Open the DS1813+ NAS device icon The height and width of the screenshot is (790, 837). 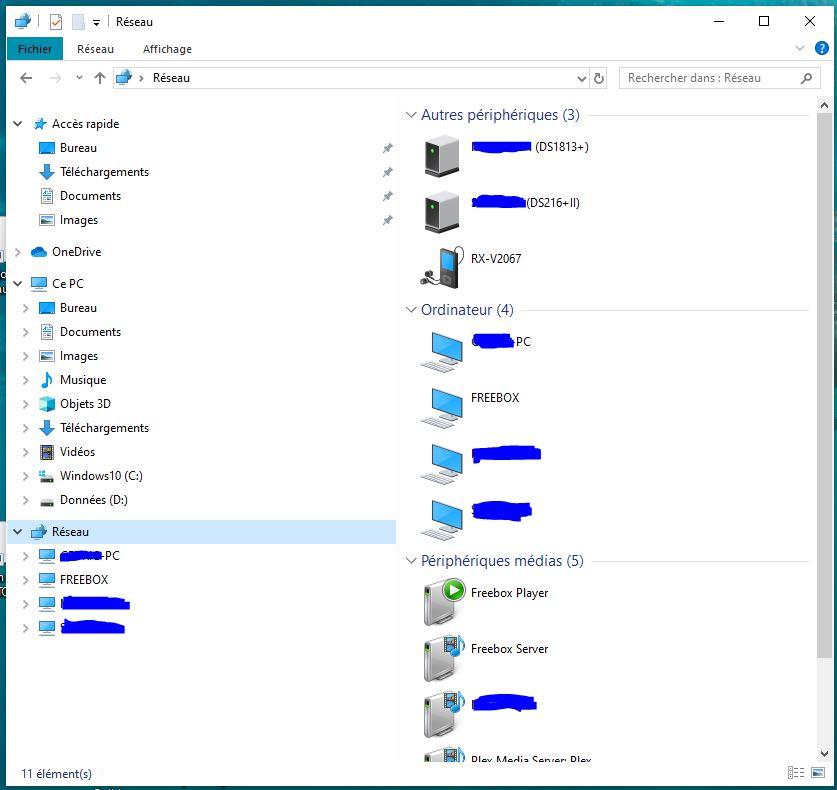[441, 156]
